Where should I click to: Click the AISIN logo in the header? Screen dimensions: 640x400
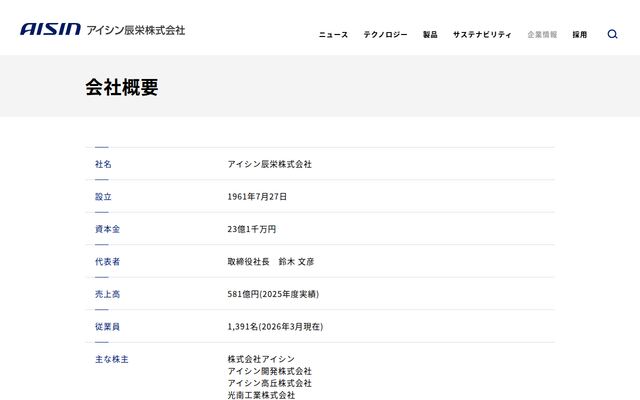coord(50,29)
